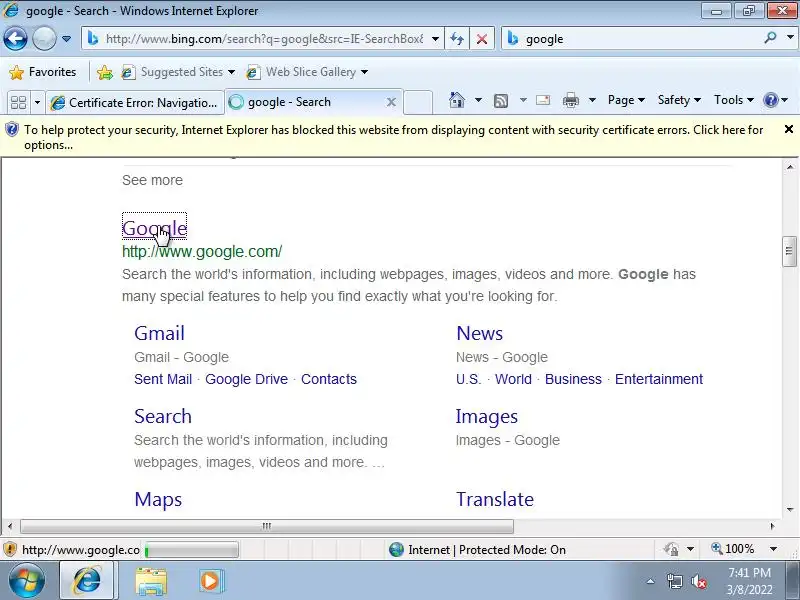Click the privacy report icon in status bar
Viewport: 800px width, 600px height.
coord(671,549)
